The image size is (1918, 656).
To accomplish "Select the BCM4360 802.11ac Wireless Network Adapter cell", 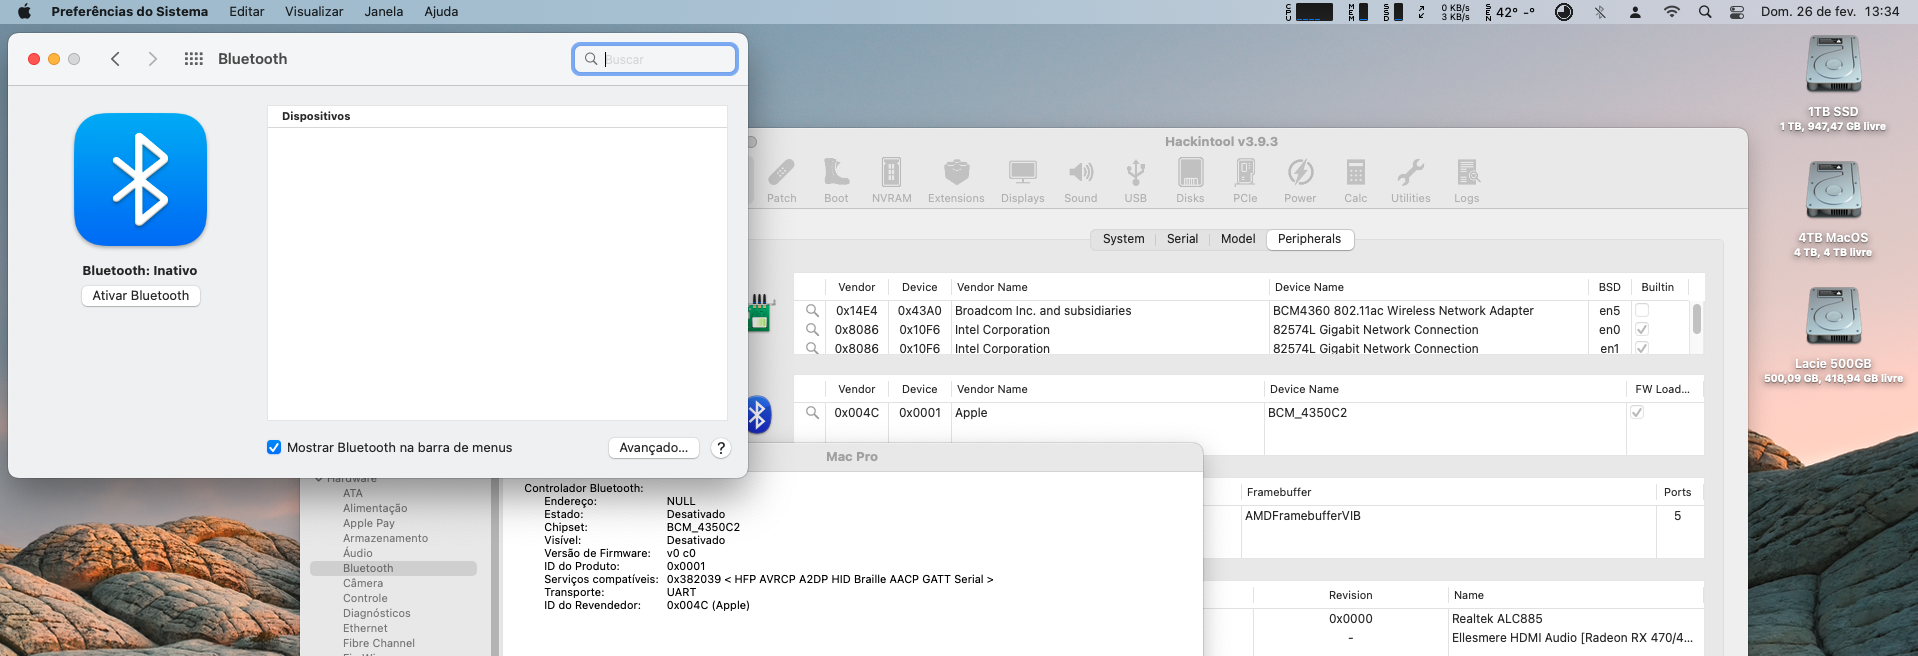I will coord(1403,311).
